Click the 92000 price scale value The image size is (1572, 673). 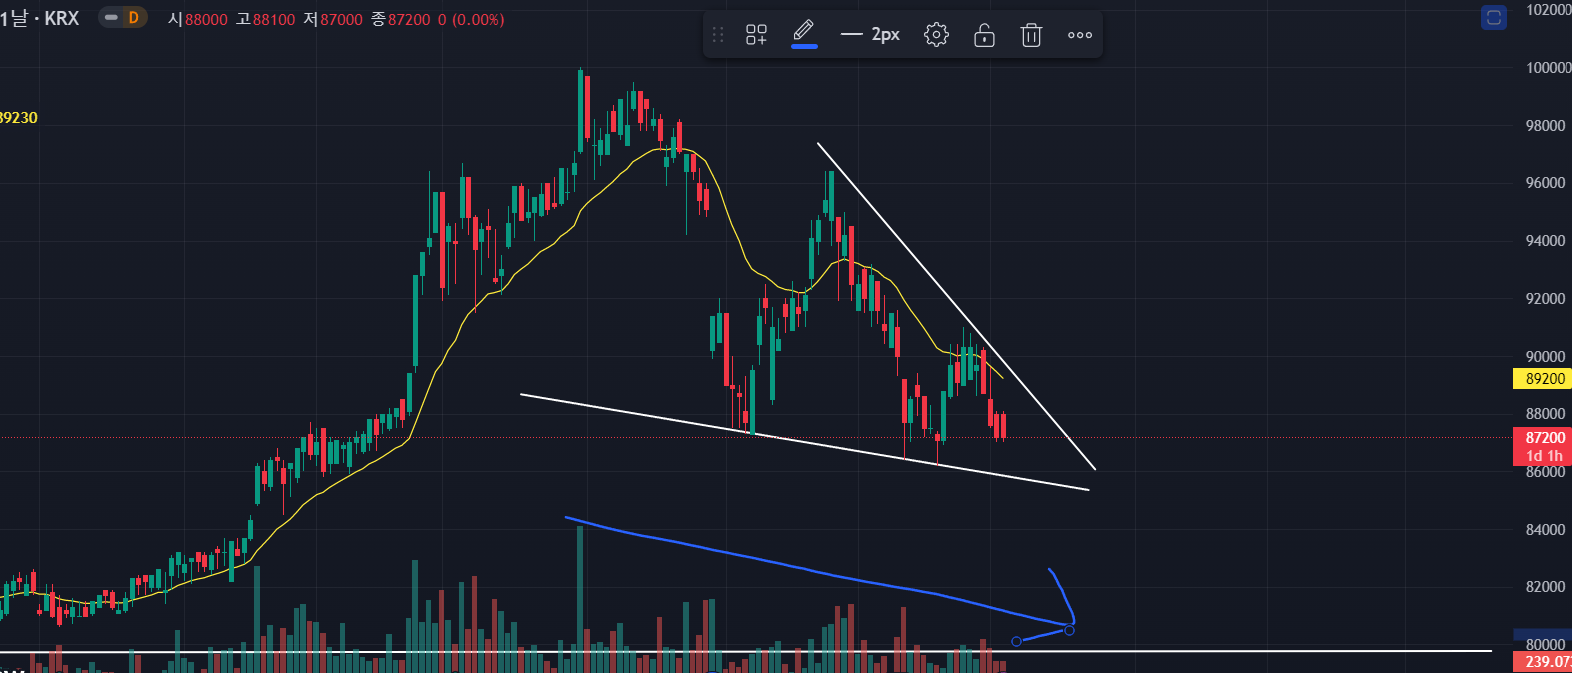1546,299
